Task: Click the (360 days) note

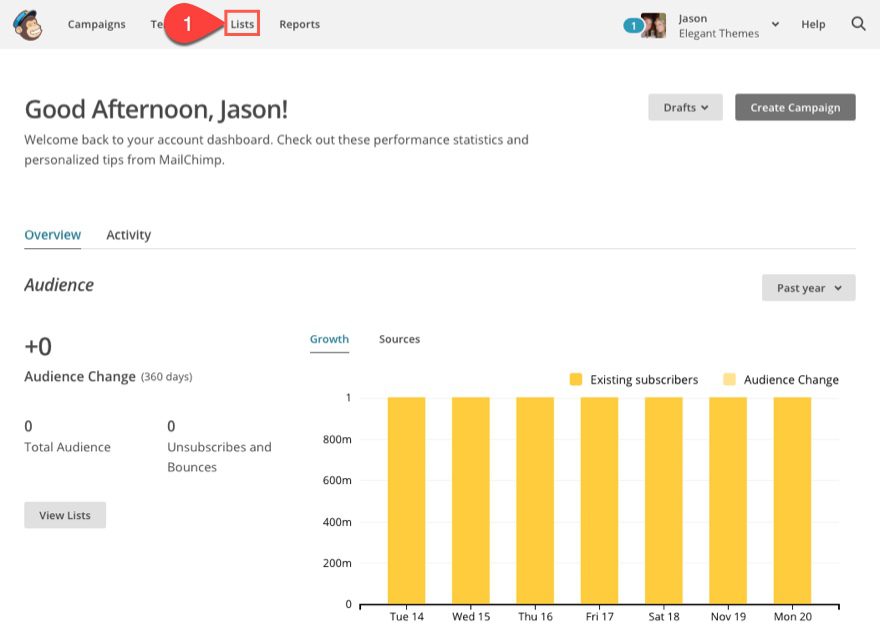Action: [x=167, y=377]
